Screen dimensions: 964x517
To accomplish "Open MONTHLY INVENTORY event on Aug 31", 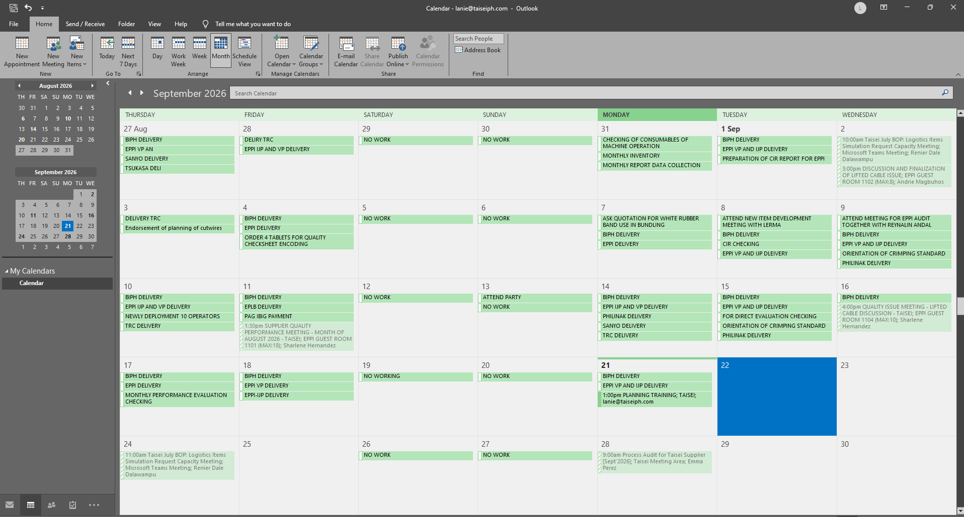I will (x=655, y=156).
